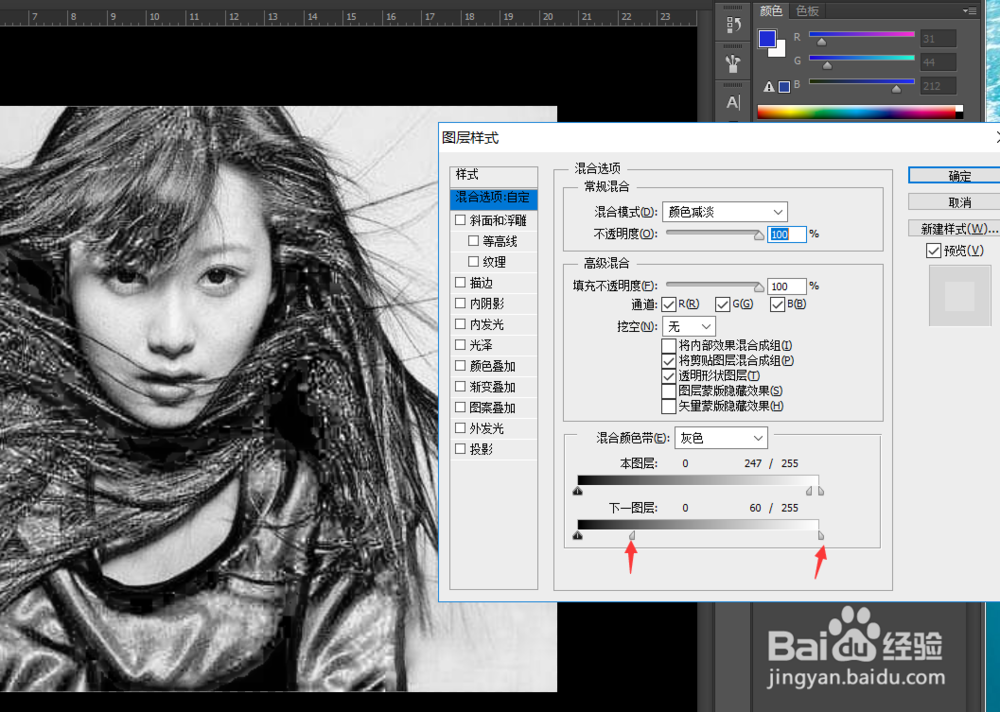Open the Character panel icon
This screenshot has height=712, width=1000.
(733, 102)
